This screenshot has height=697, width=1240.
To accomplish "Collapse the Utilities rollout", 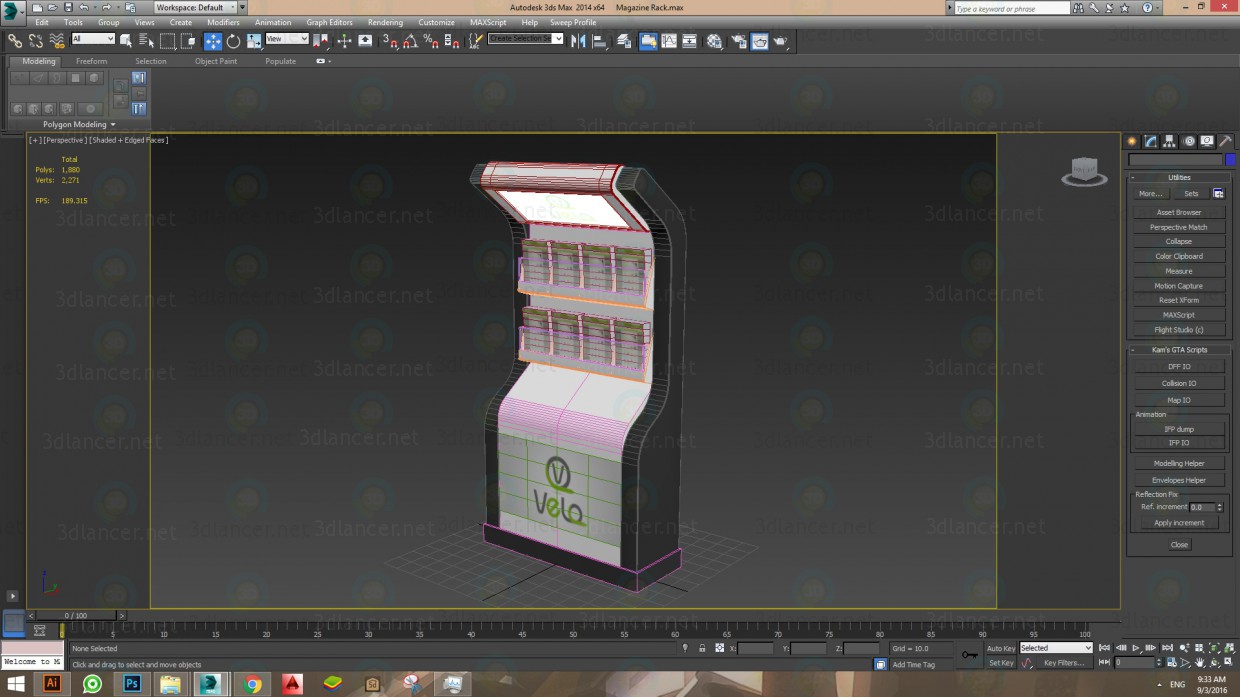I will pos(1179,178).
